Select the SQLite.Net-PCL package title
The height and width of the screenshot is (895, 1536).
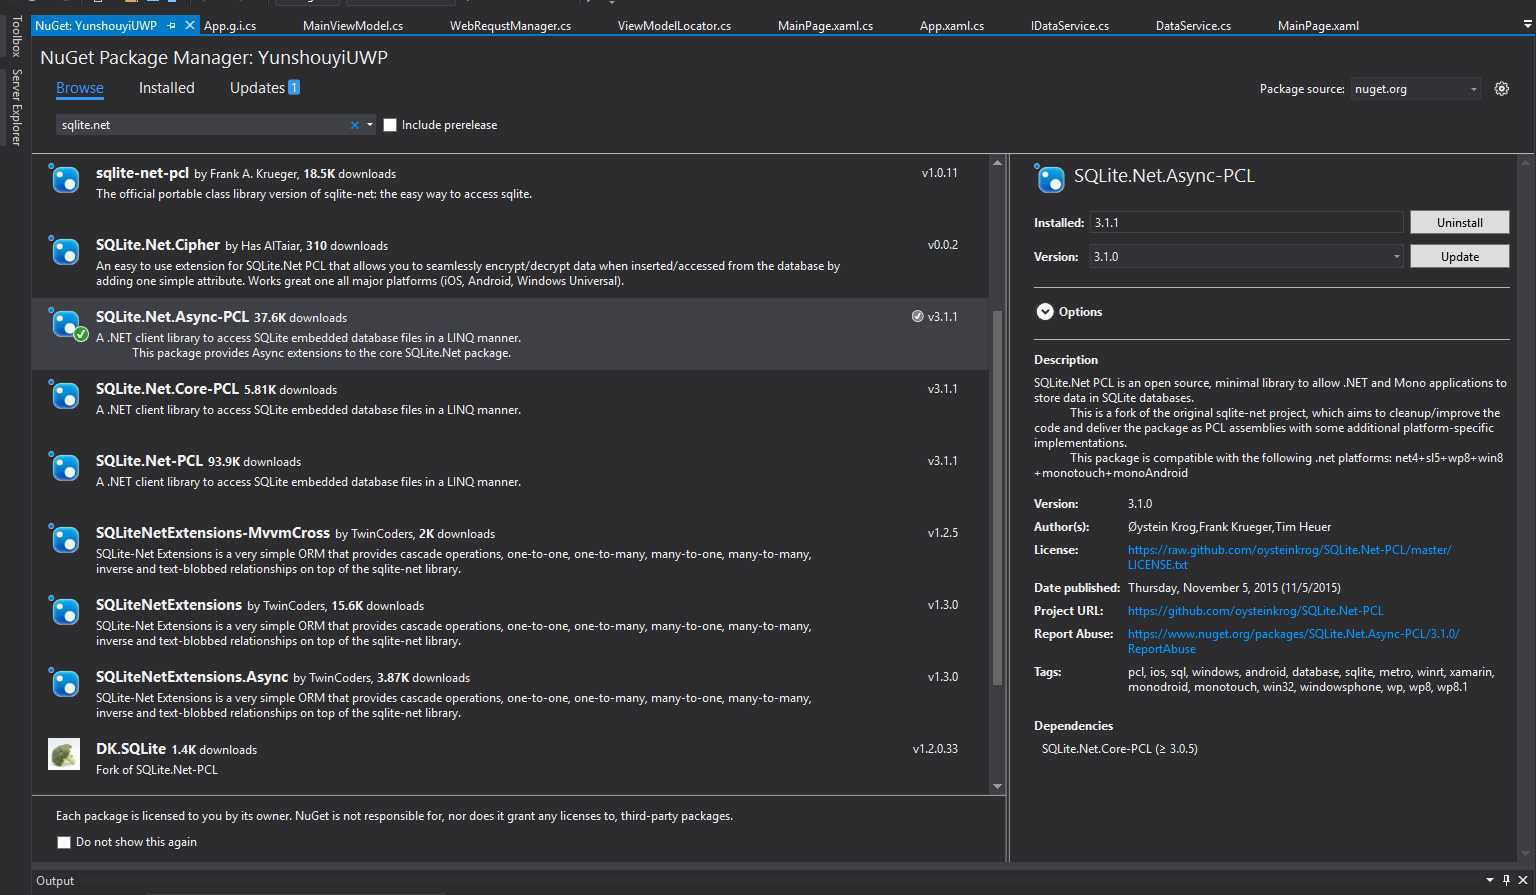[x=149, y=461]
